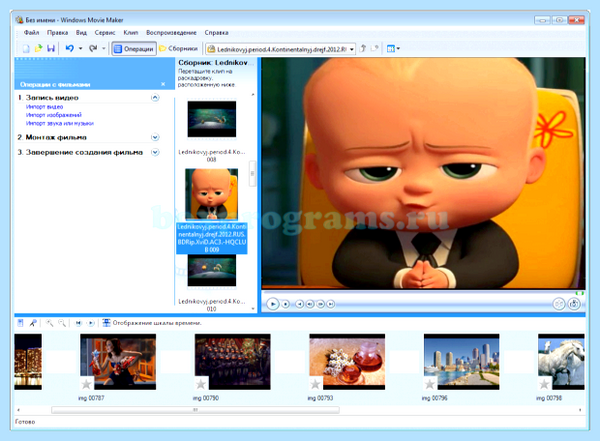Screen dimensions: 600x441
Task: Click the Save Project floppy icon
Action: click(x=51, y=49)
